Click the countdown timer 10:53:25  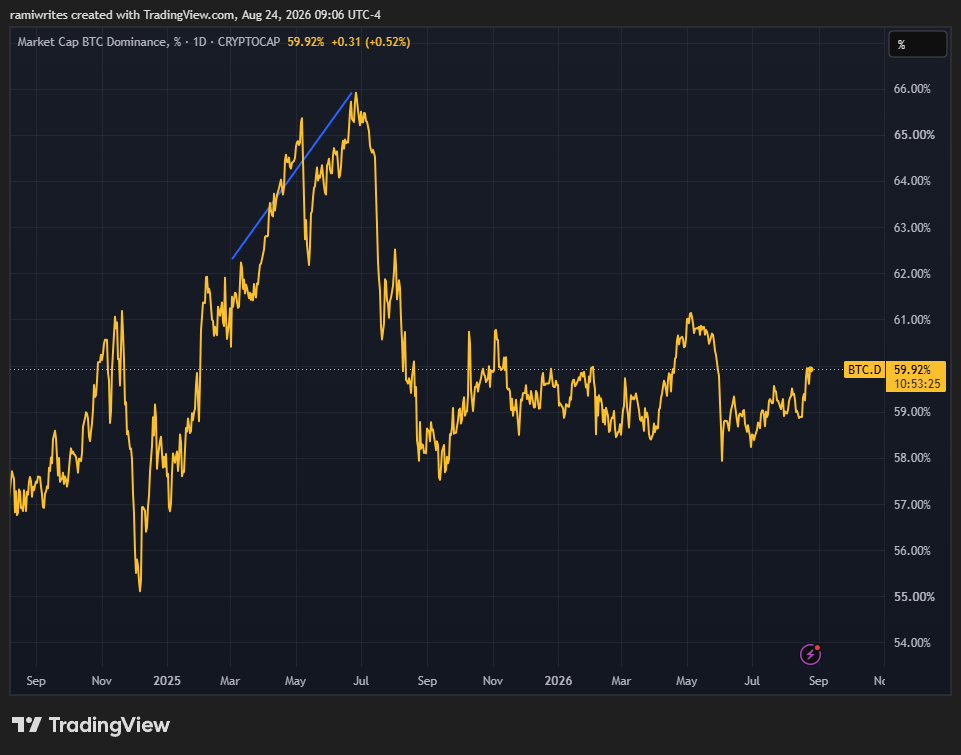pyautogui.click(x=916, y=384)
